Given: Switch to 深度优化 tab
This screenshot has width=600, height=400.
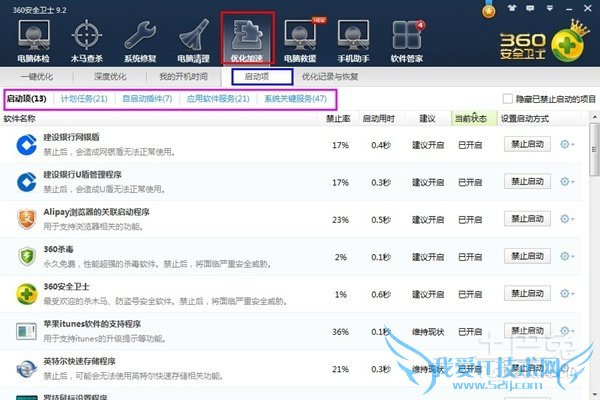Looking at the screenshot, I should pyautogui.click(x=110, y=77).
